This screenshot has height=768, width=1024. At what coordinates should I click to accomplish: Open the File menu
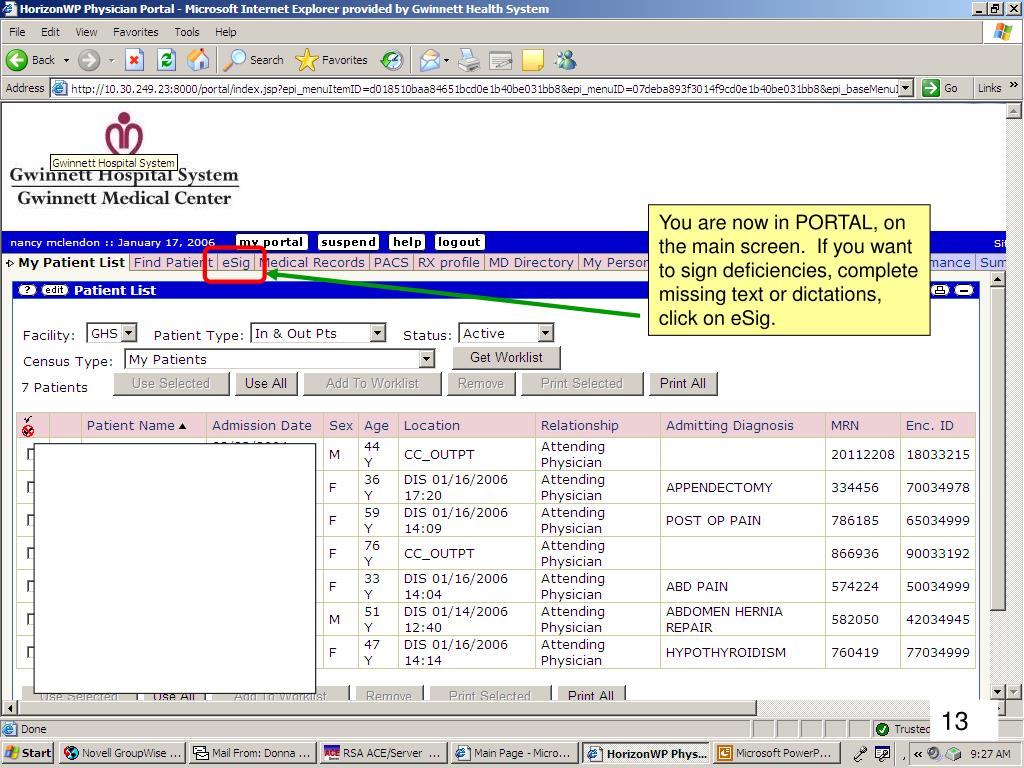[x=17, y=32]
